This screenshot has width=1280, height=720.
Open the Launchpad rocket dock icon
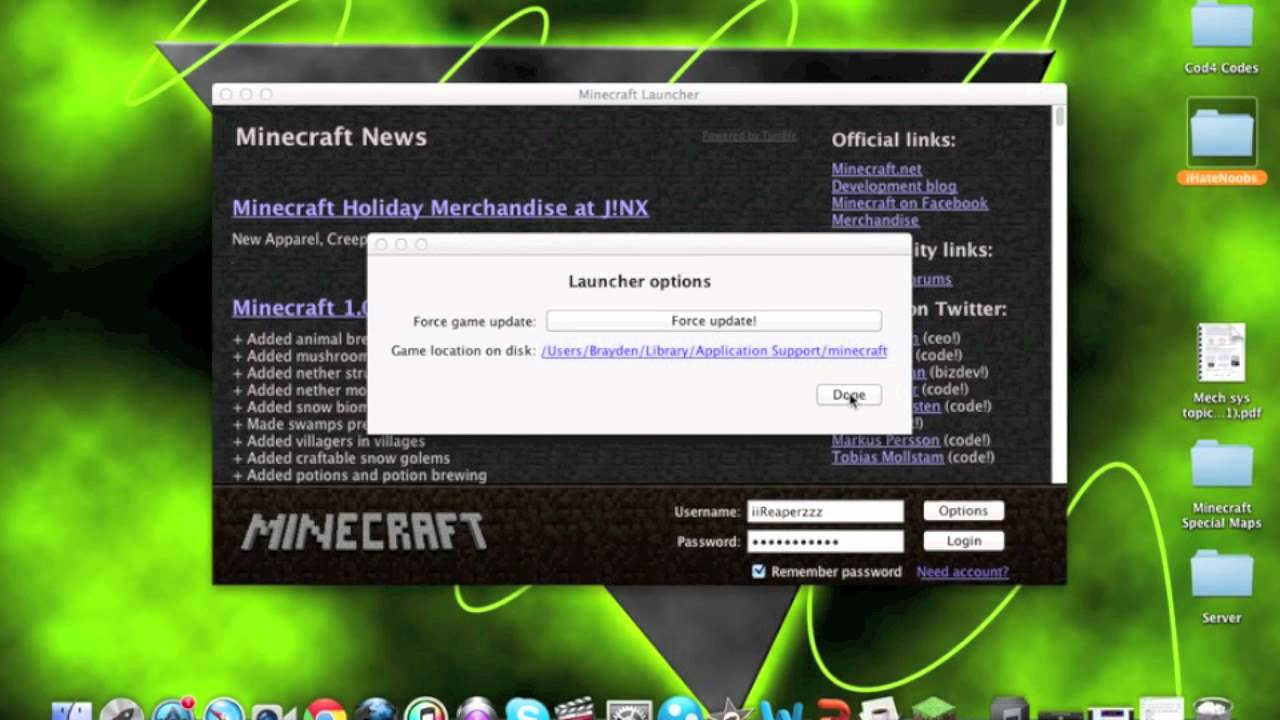pyautogui.click(x=122, y=711)
